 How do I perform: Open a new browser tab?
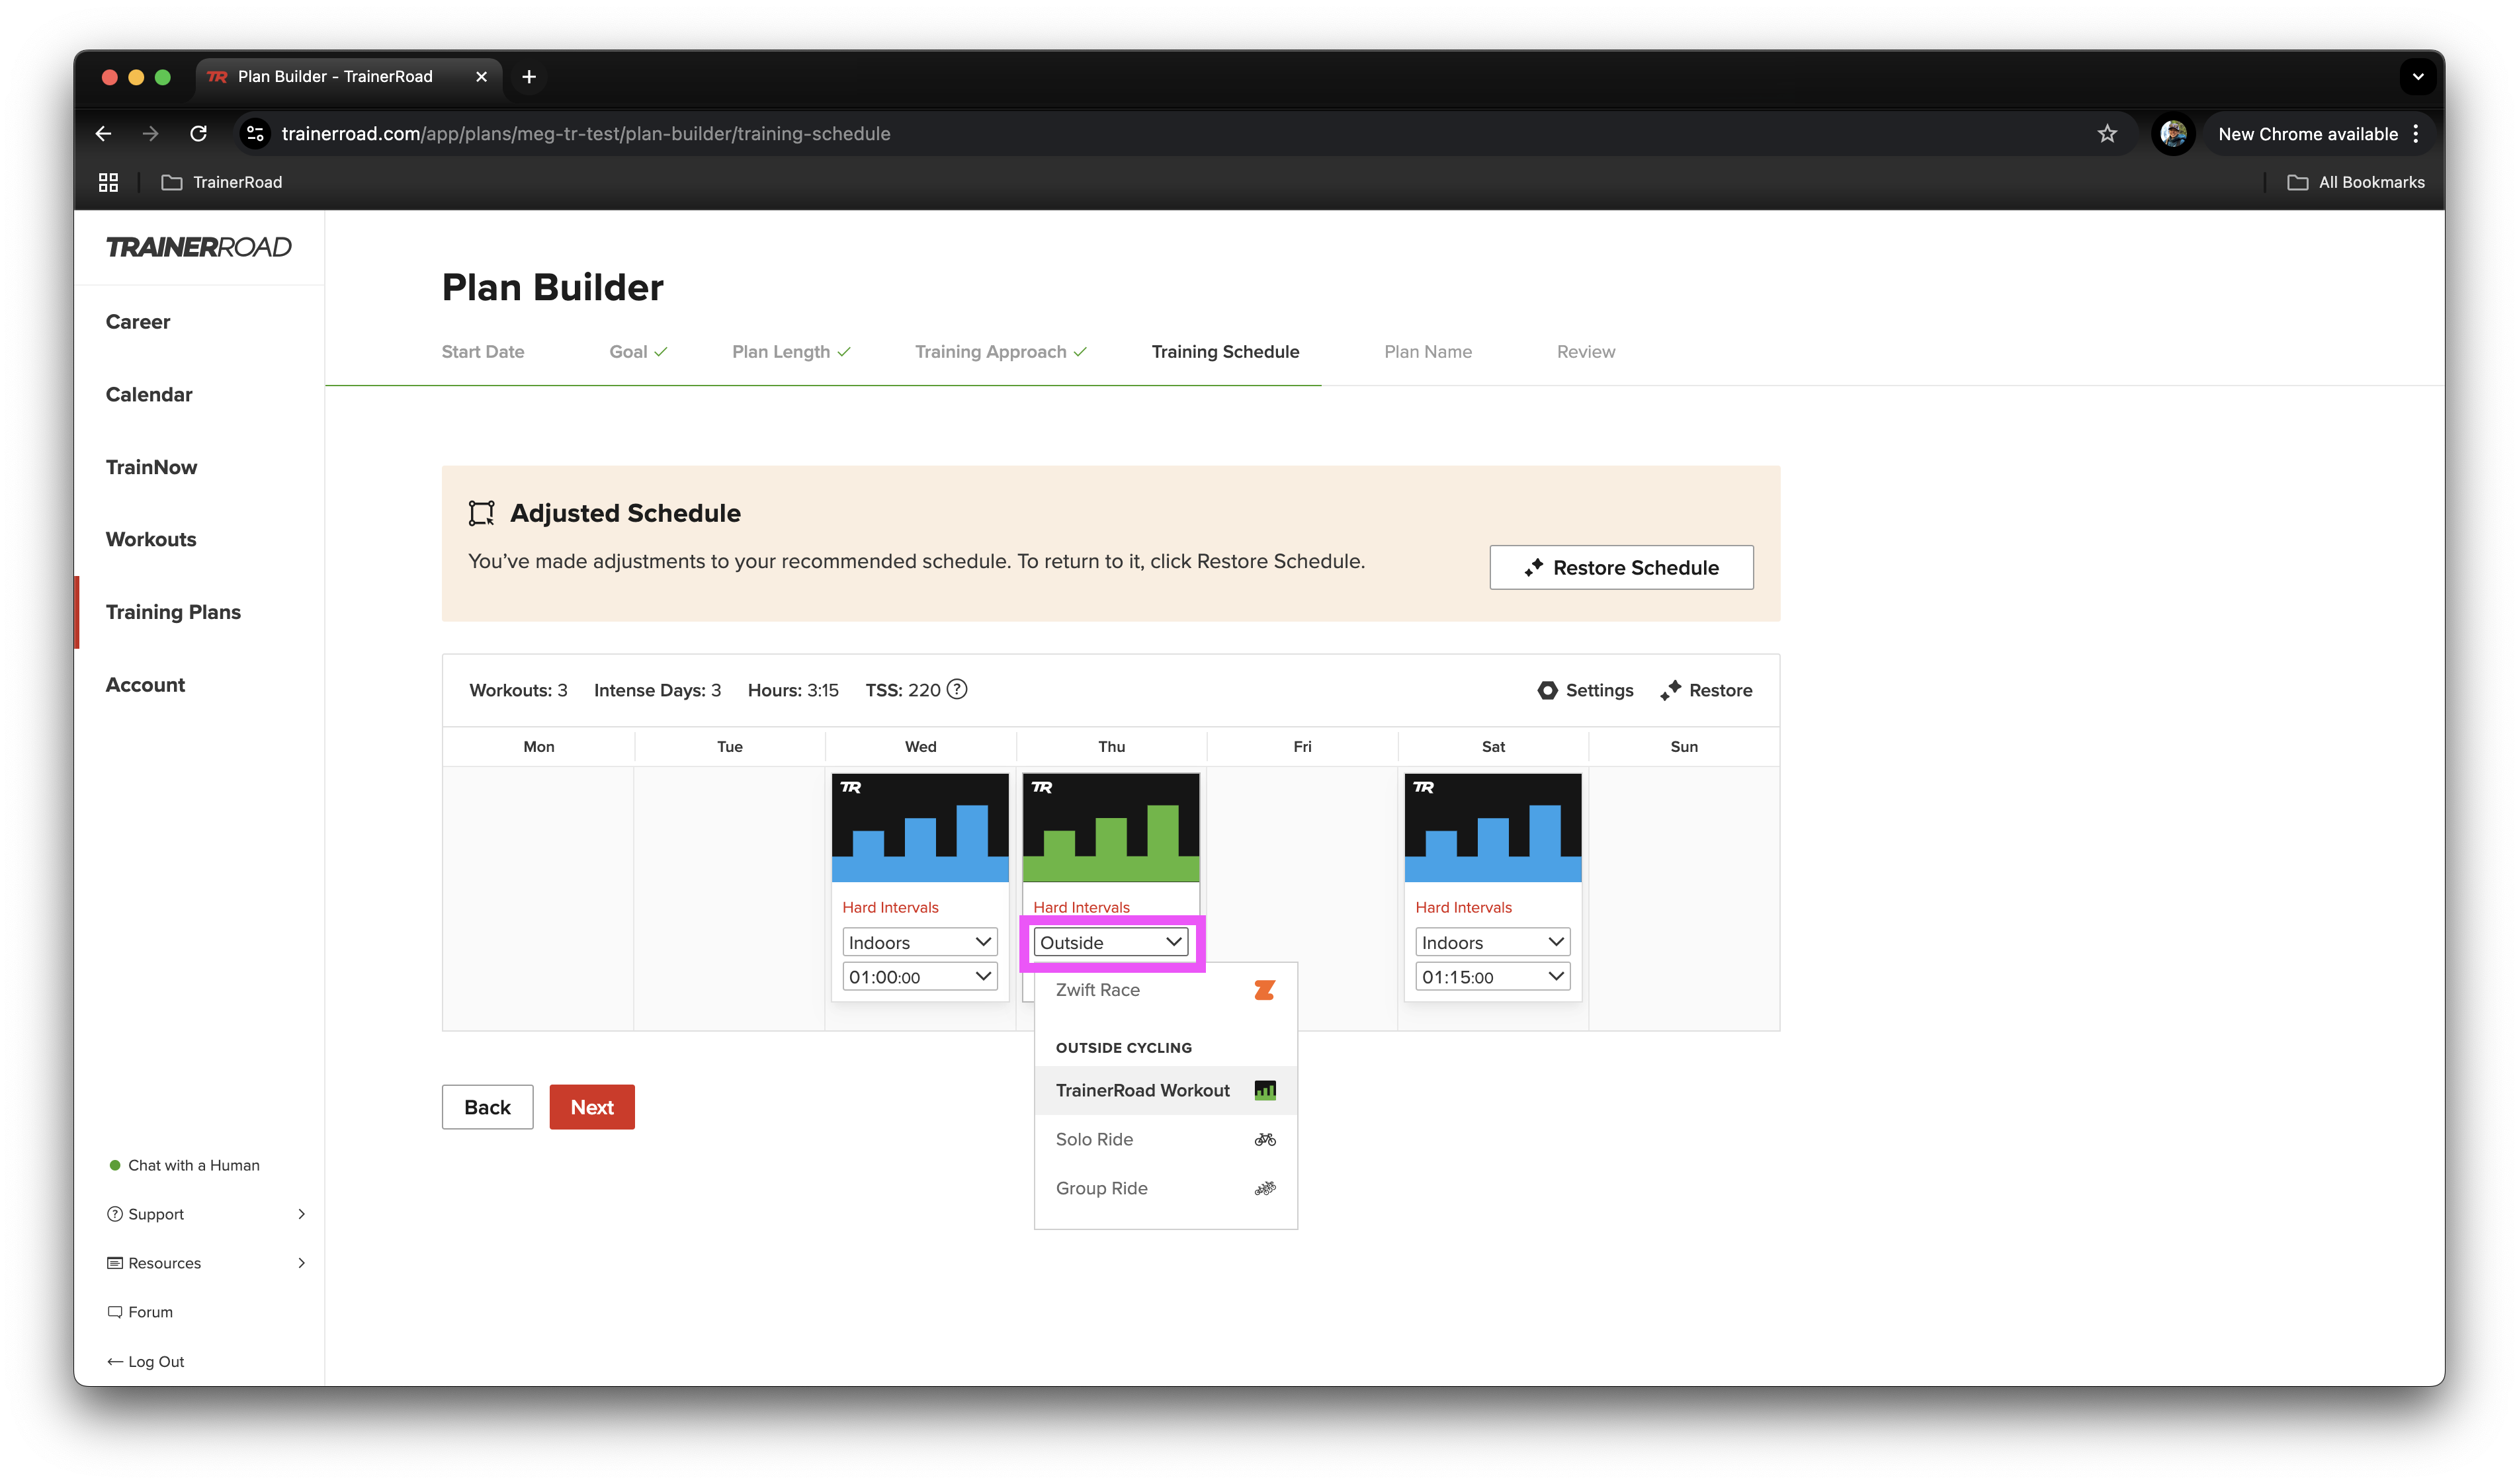529,77
